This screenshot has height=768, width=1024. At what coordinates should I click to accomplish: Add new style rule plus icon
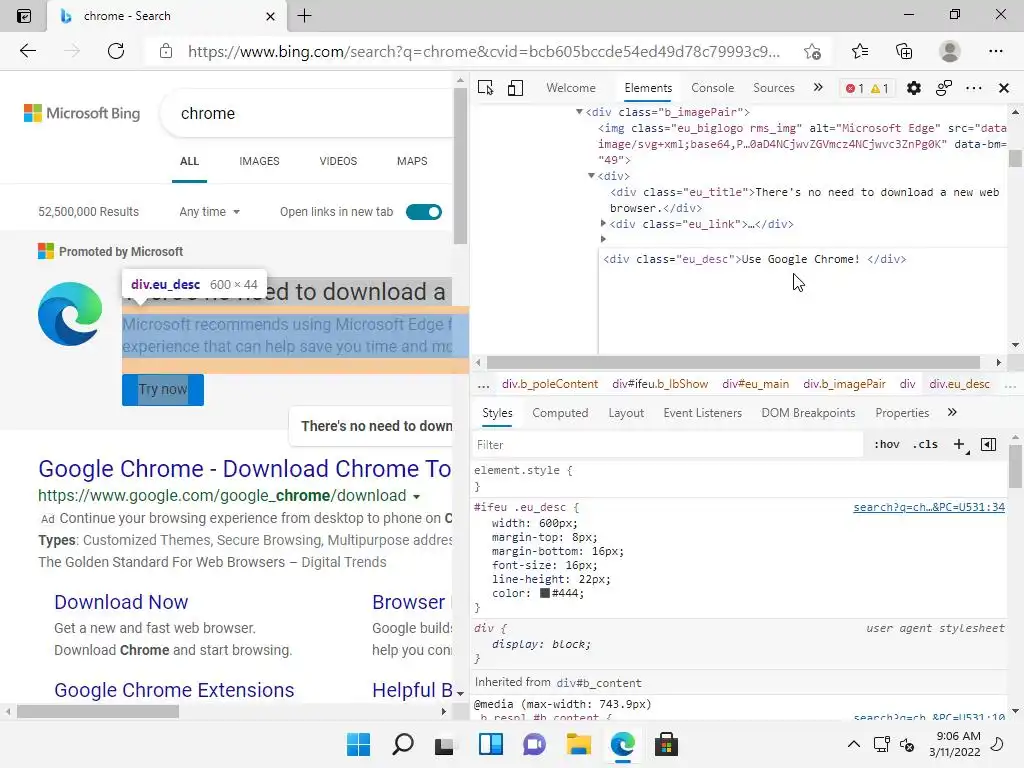[959, 445]
